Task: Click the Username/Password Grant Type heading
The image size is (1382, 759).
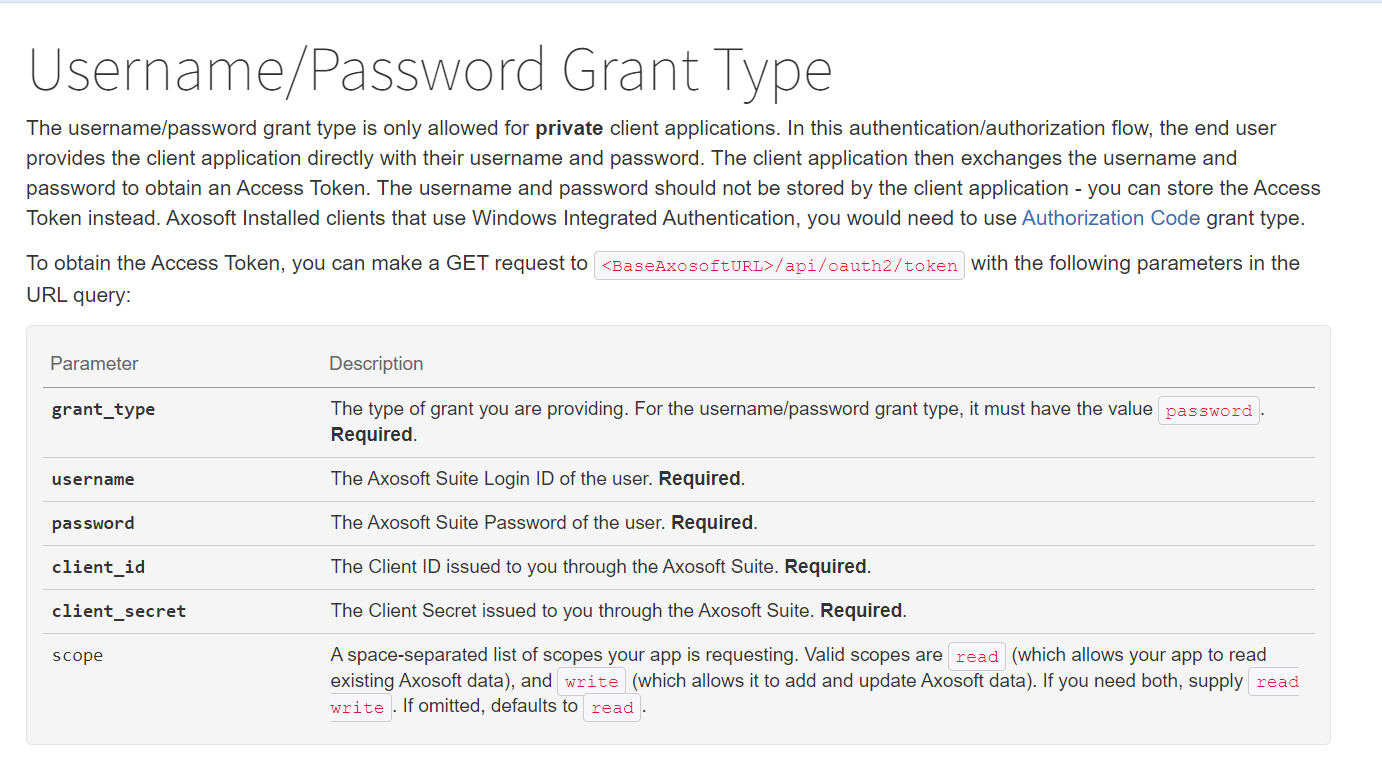Action: tap(430, 70)
